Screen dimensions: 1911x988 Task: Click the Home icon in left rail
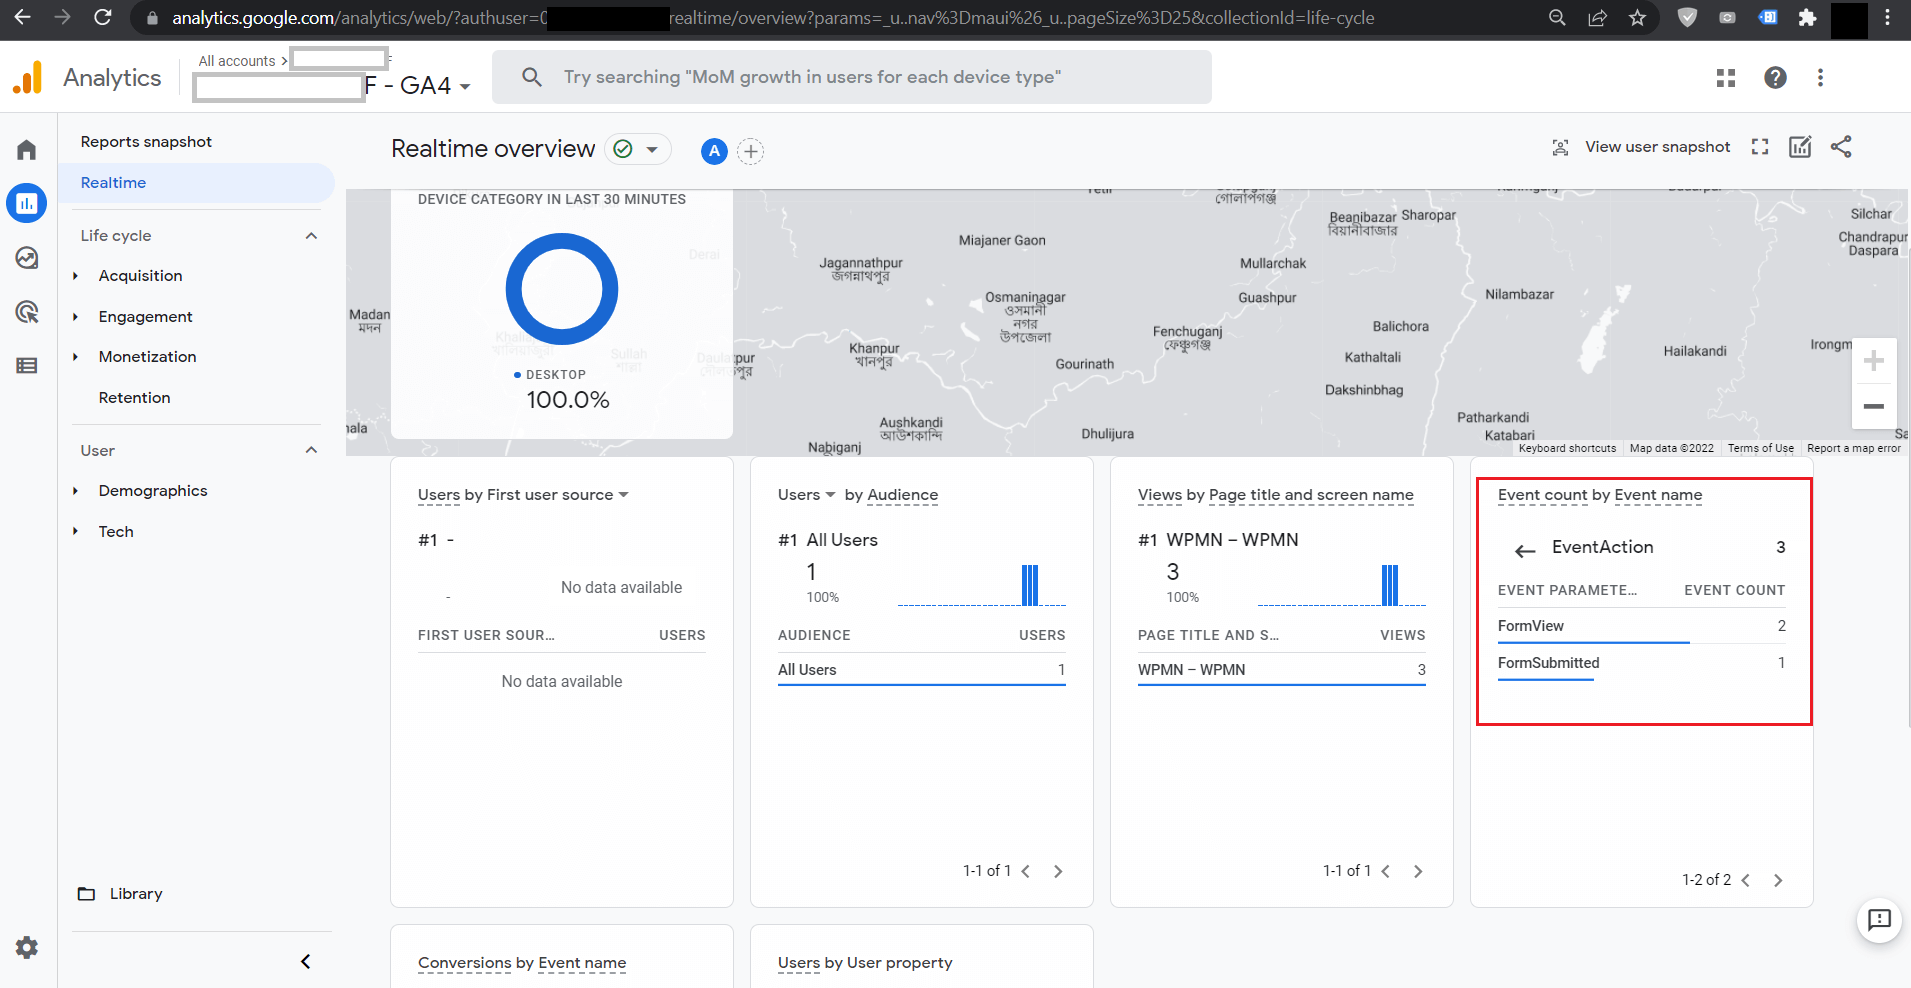coord(27,150)
